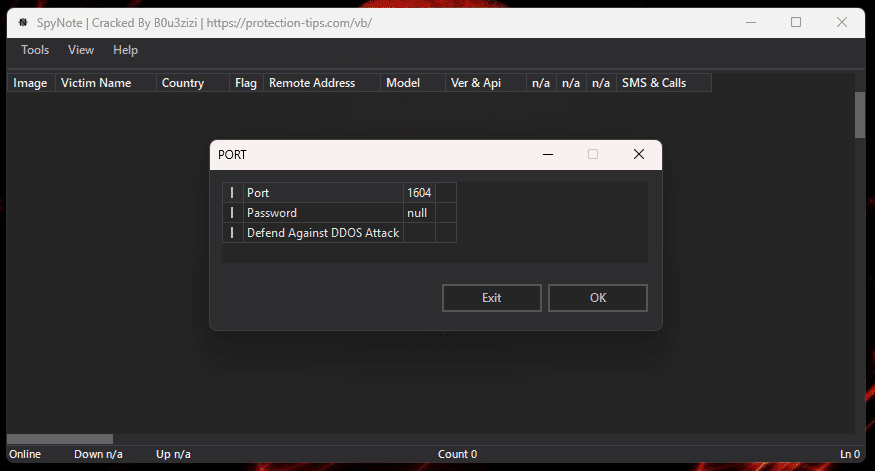The width and height of the screenshot is (875, 471).
Task: Open the Tools menu
Action: (x=35, y=50)
